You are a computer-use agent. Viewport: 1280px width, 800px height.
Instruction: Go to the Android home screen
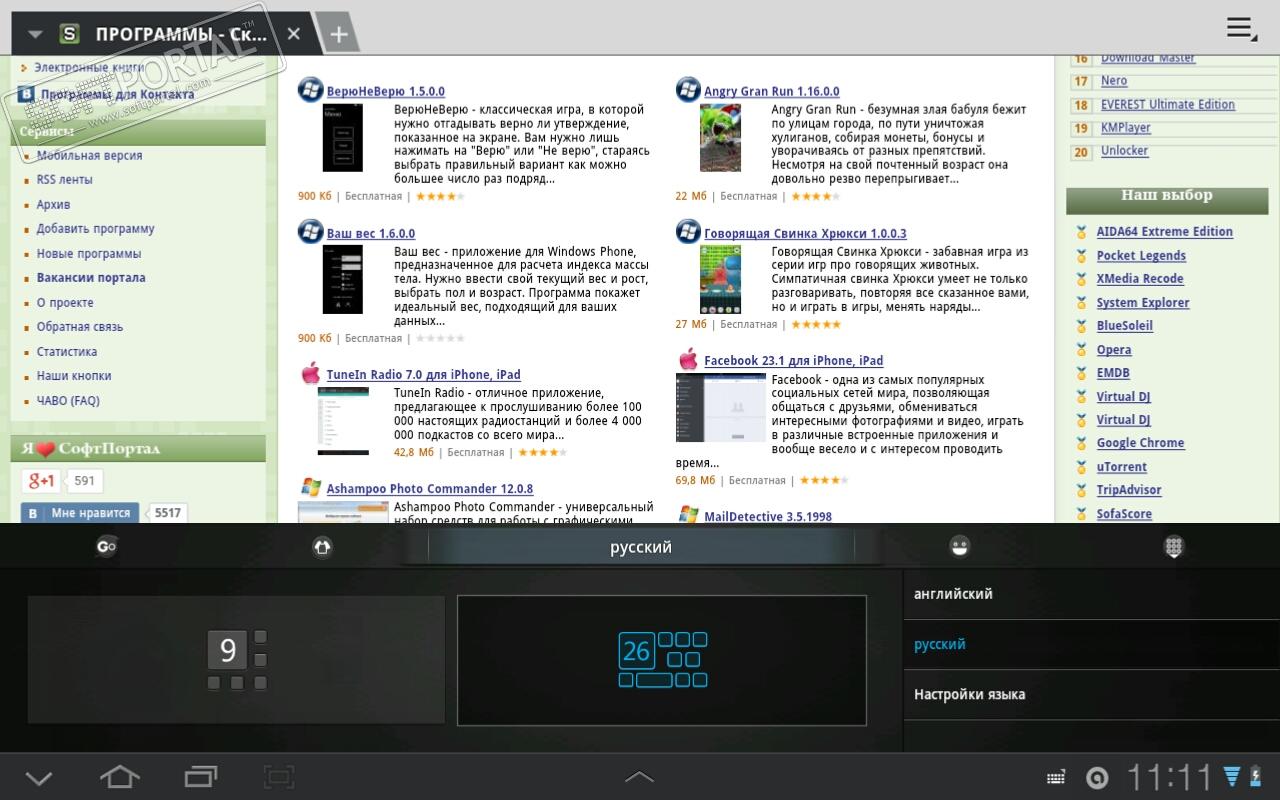(119, 776)
